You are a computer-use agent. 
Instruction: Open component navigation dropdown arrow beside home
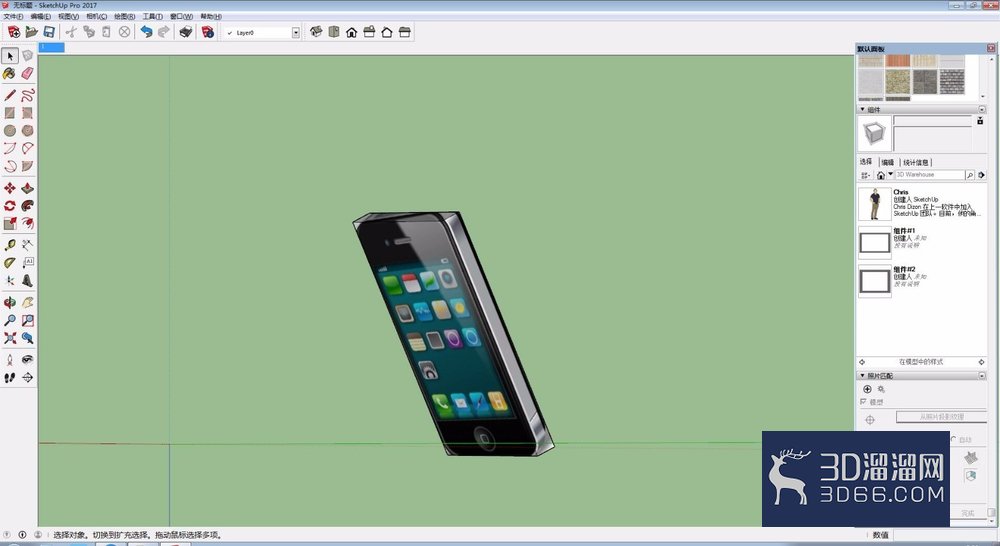click(890, 174)
